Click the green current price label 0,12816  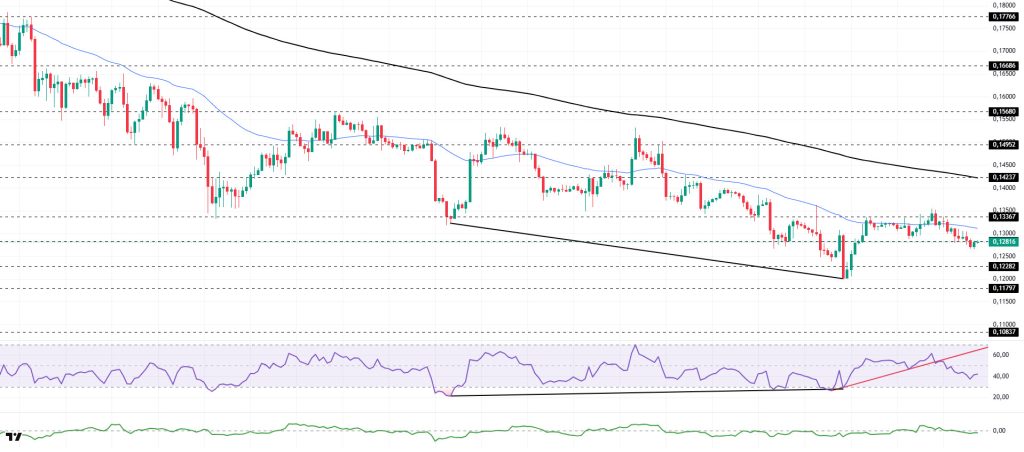1005,241
